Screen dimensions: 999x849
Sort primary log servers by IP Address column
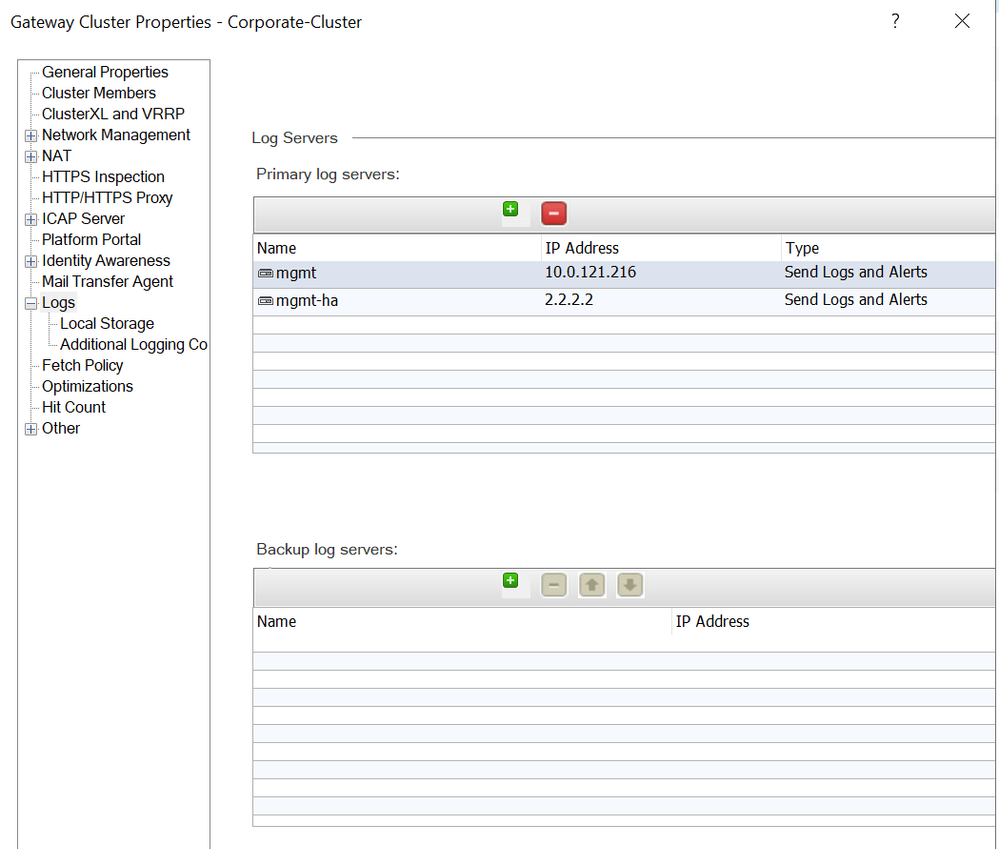(661, 248)
